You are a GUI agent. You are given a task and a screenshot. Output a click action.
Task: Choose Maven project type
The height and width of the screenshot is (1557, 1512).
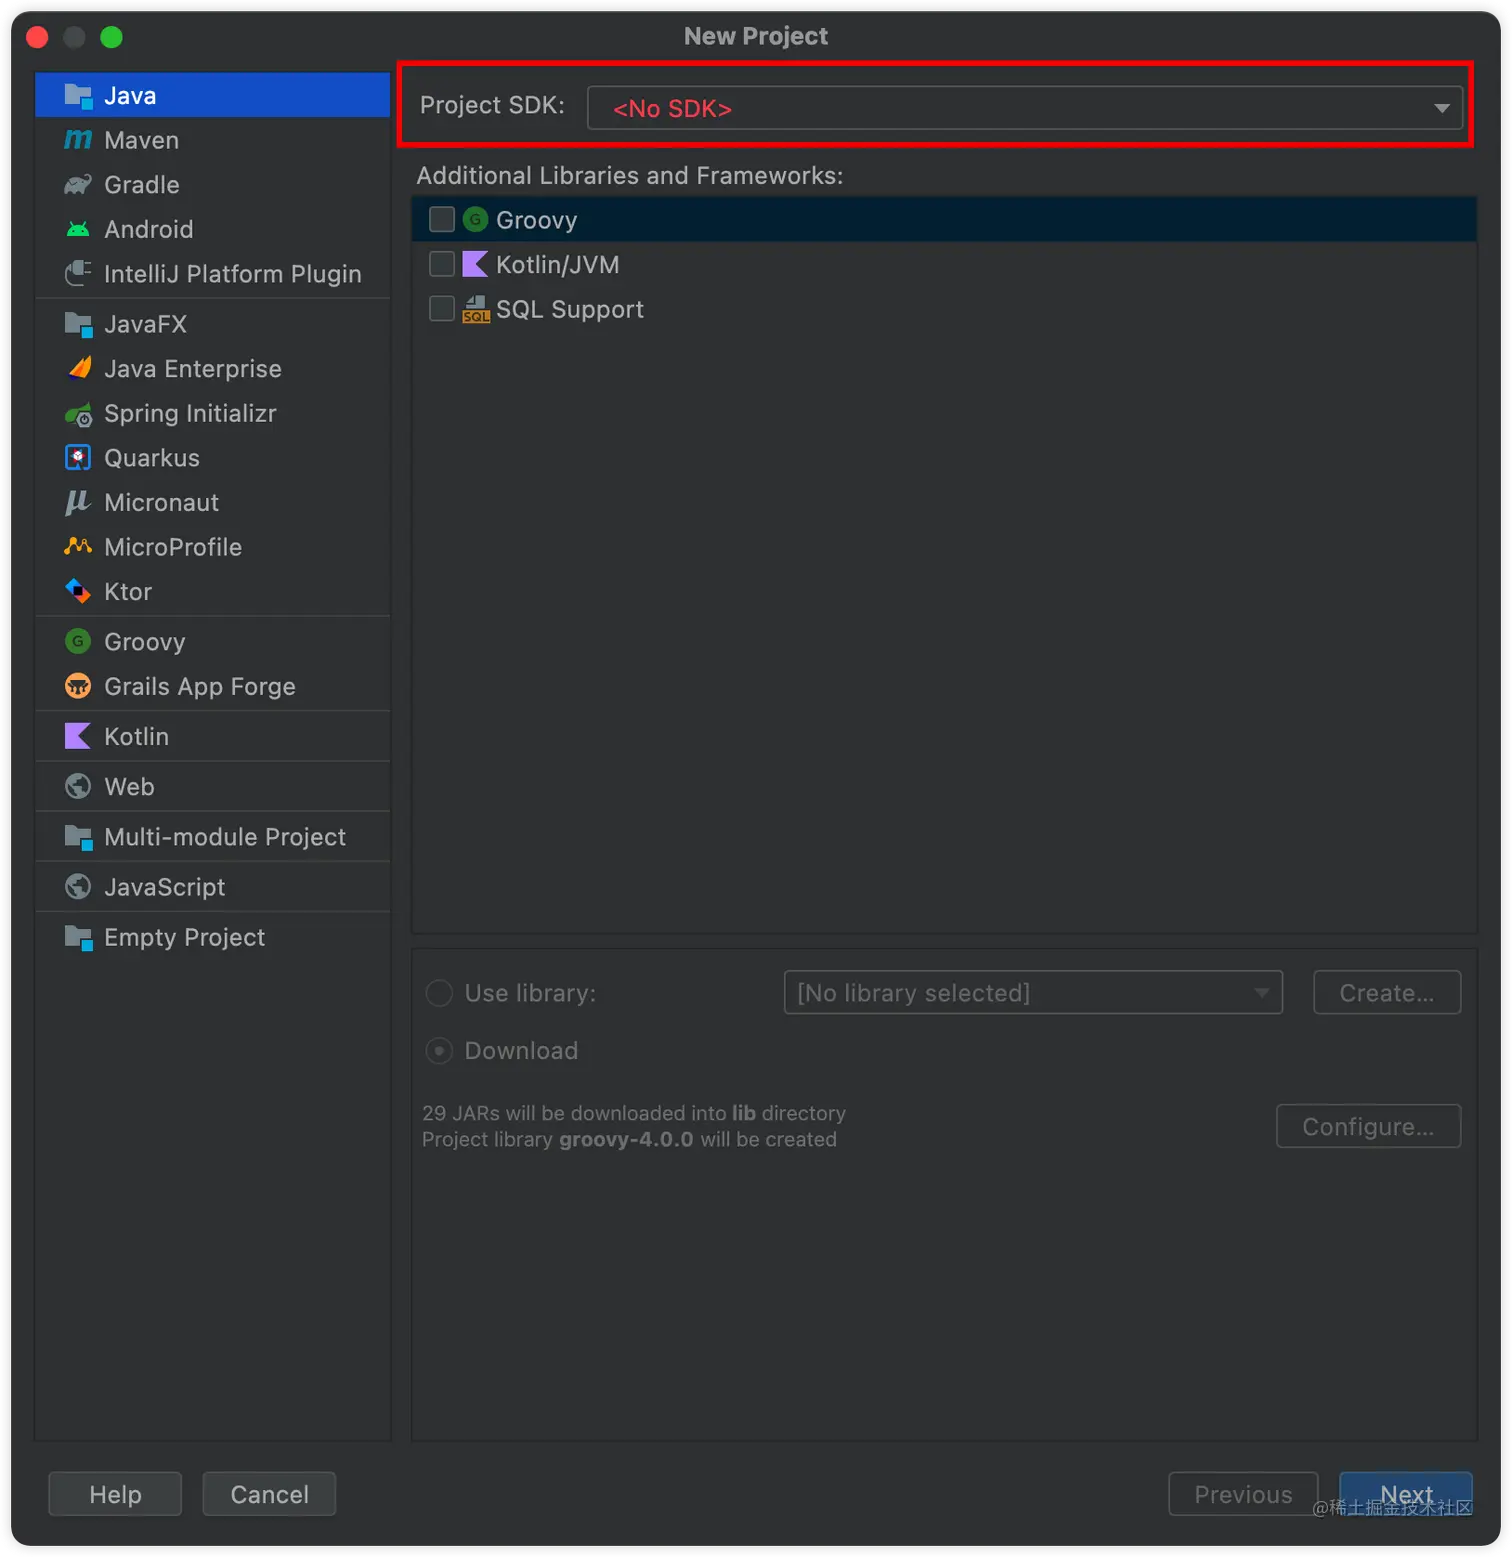(x=212, y=140)
